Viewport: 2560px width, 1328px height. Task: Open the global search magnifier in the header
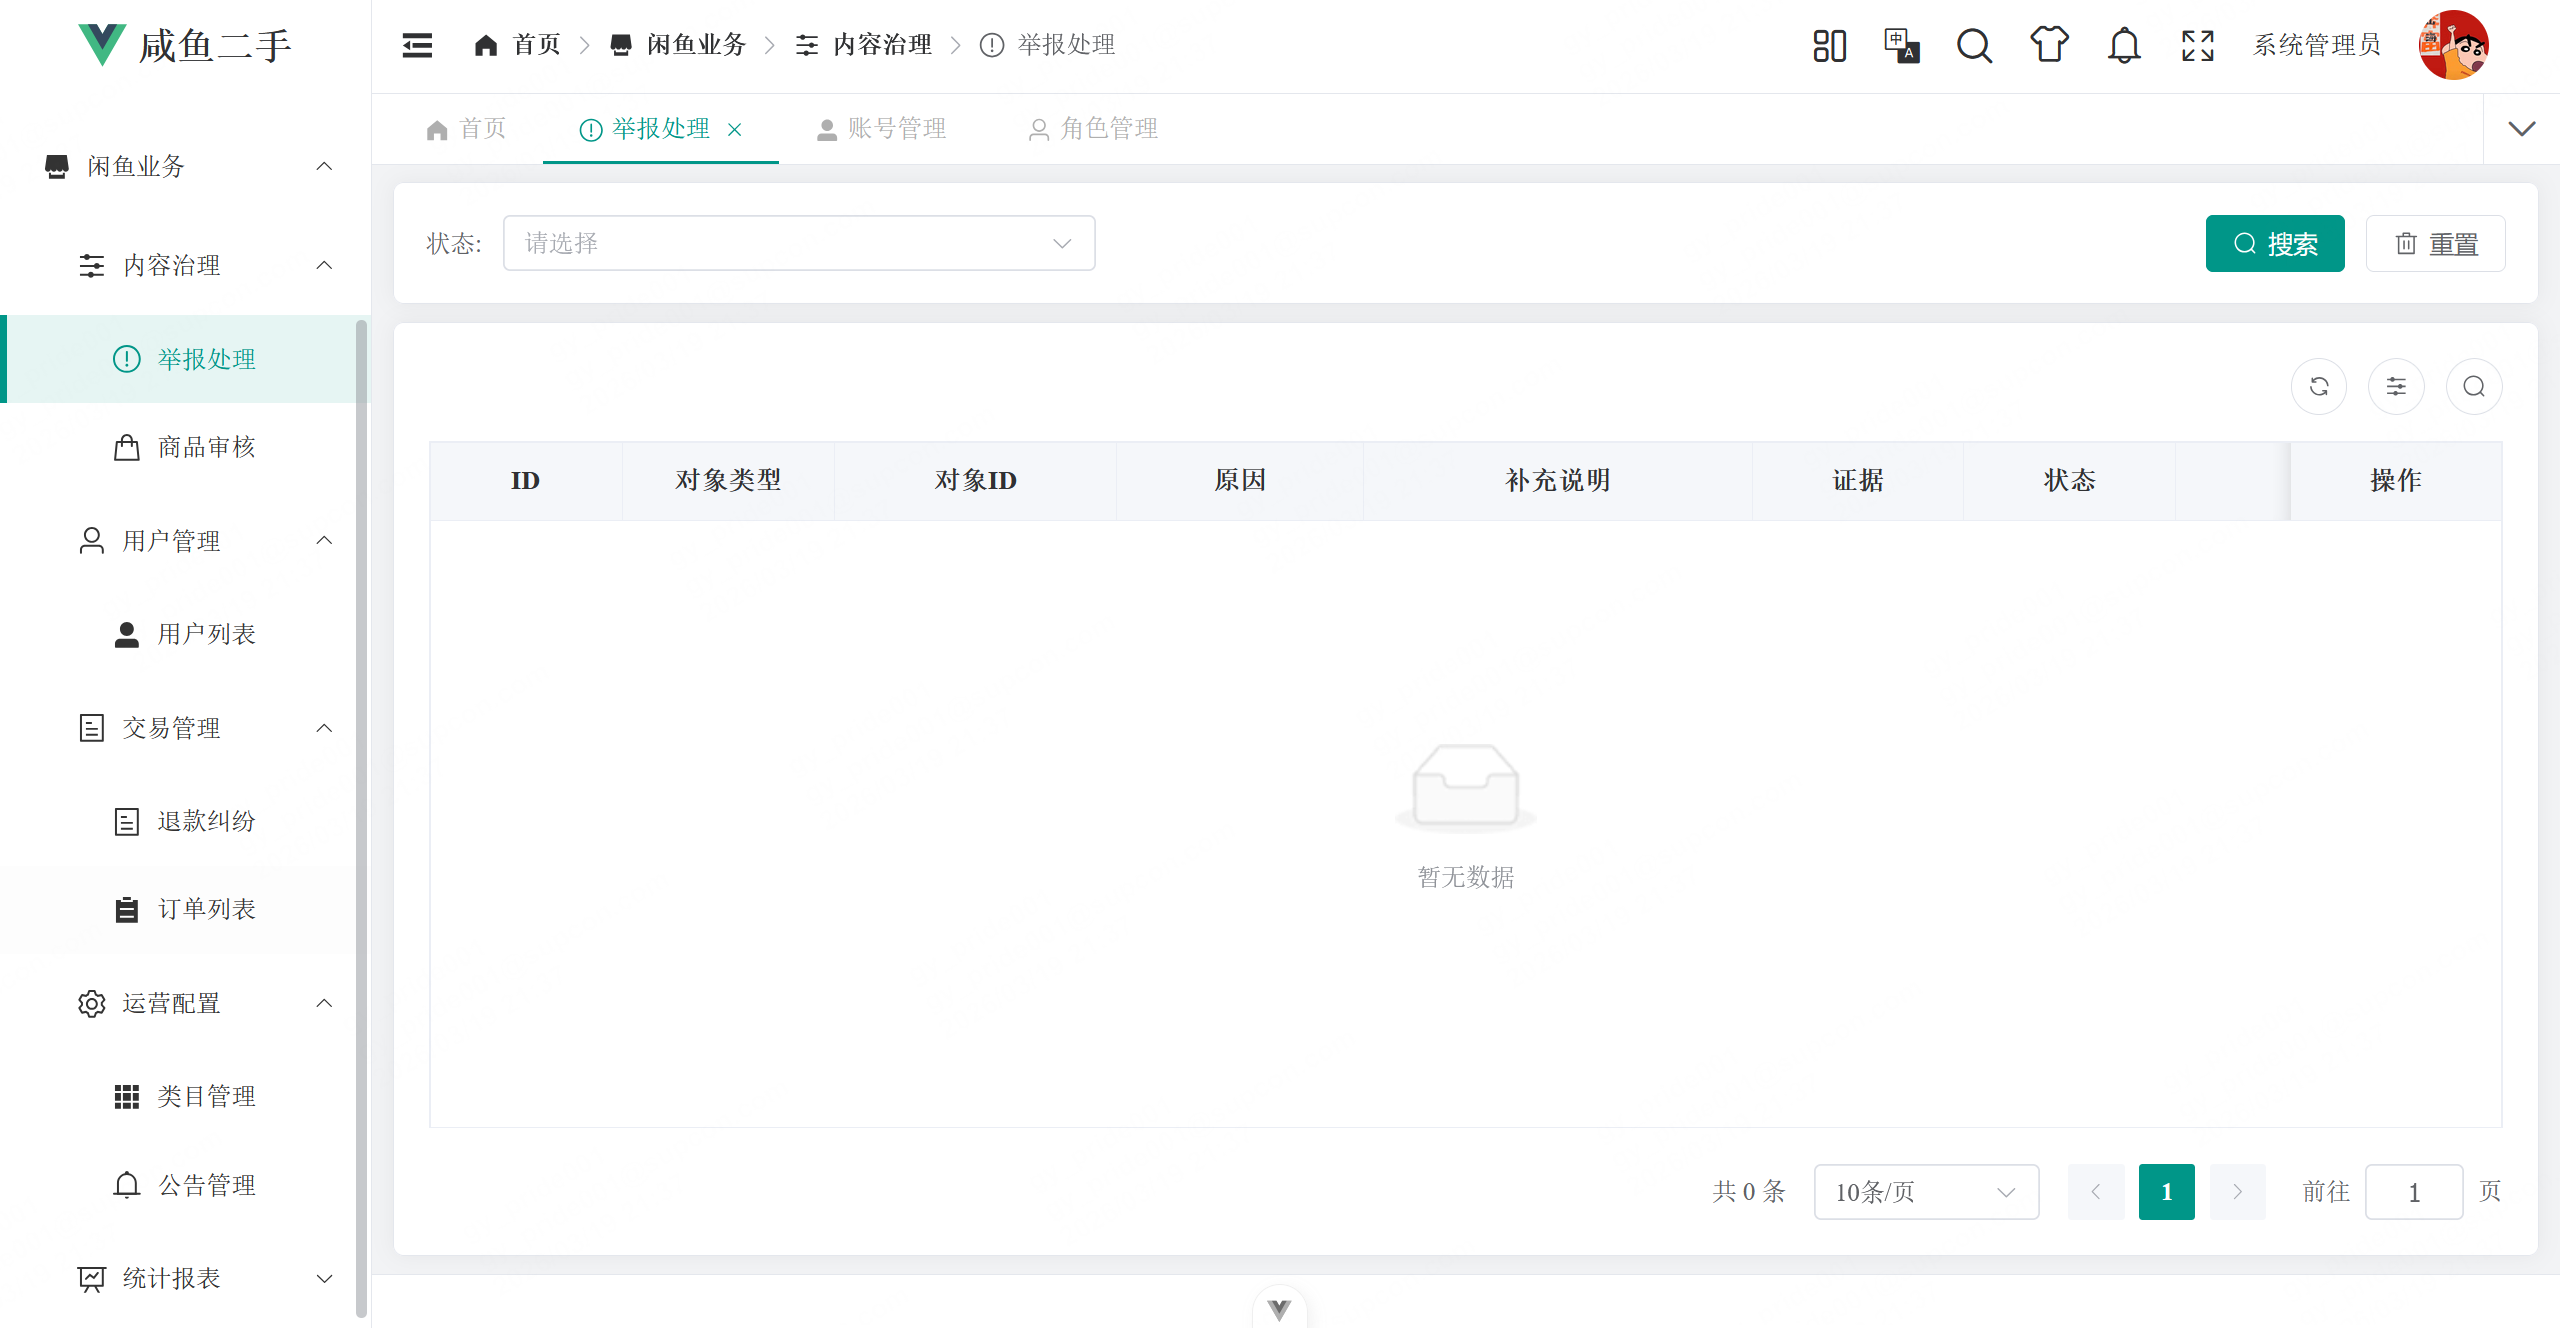[x=1974, y=45]
